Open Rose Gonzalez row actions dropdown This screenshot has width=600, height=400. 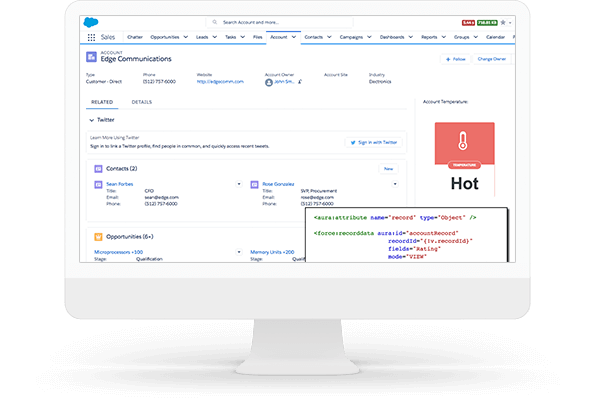pos(395,184)
